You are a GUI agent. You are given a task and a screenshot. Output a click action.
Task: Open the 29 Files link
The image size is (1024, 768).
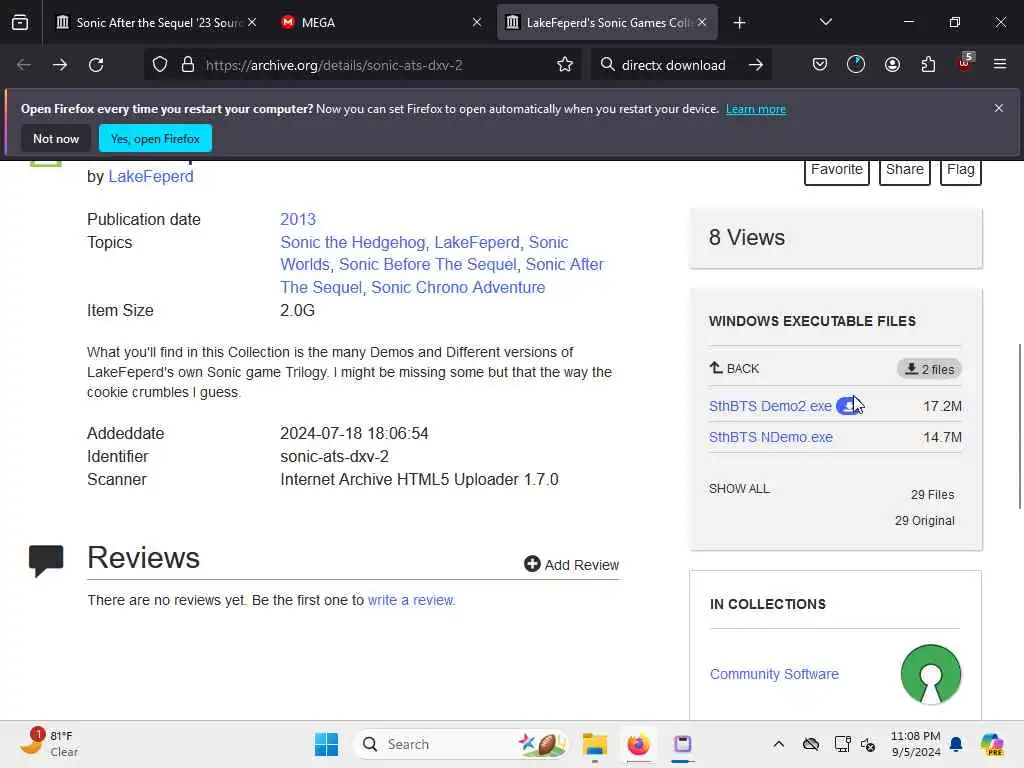pos(933,495)
